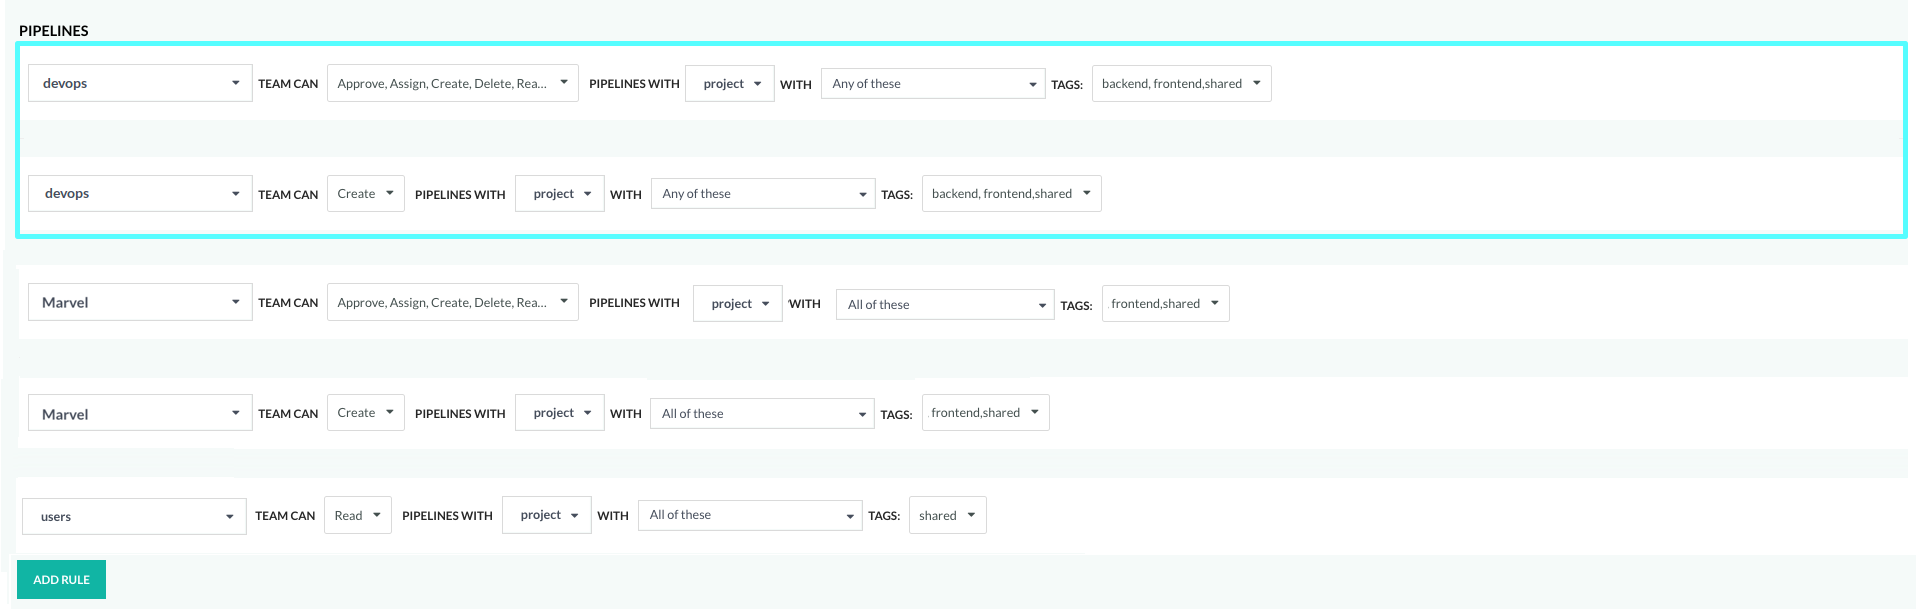The width and height of the screenshot is (1916, 610).
Task: Open Create permission dropdown in fourth Marvel rule
Action: click(x=365, y=413)
